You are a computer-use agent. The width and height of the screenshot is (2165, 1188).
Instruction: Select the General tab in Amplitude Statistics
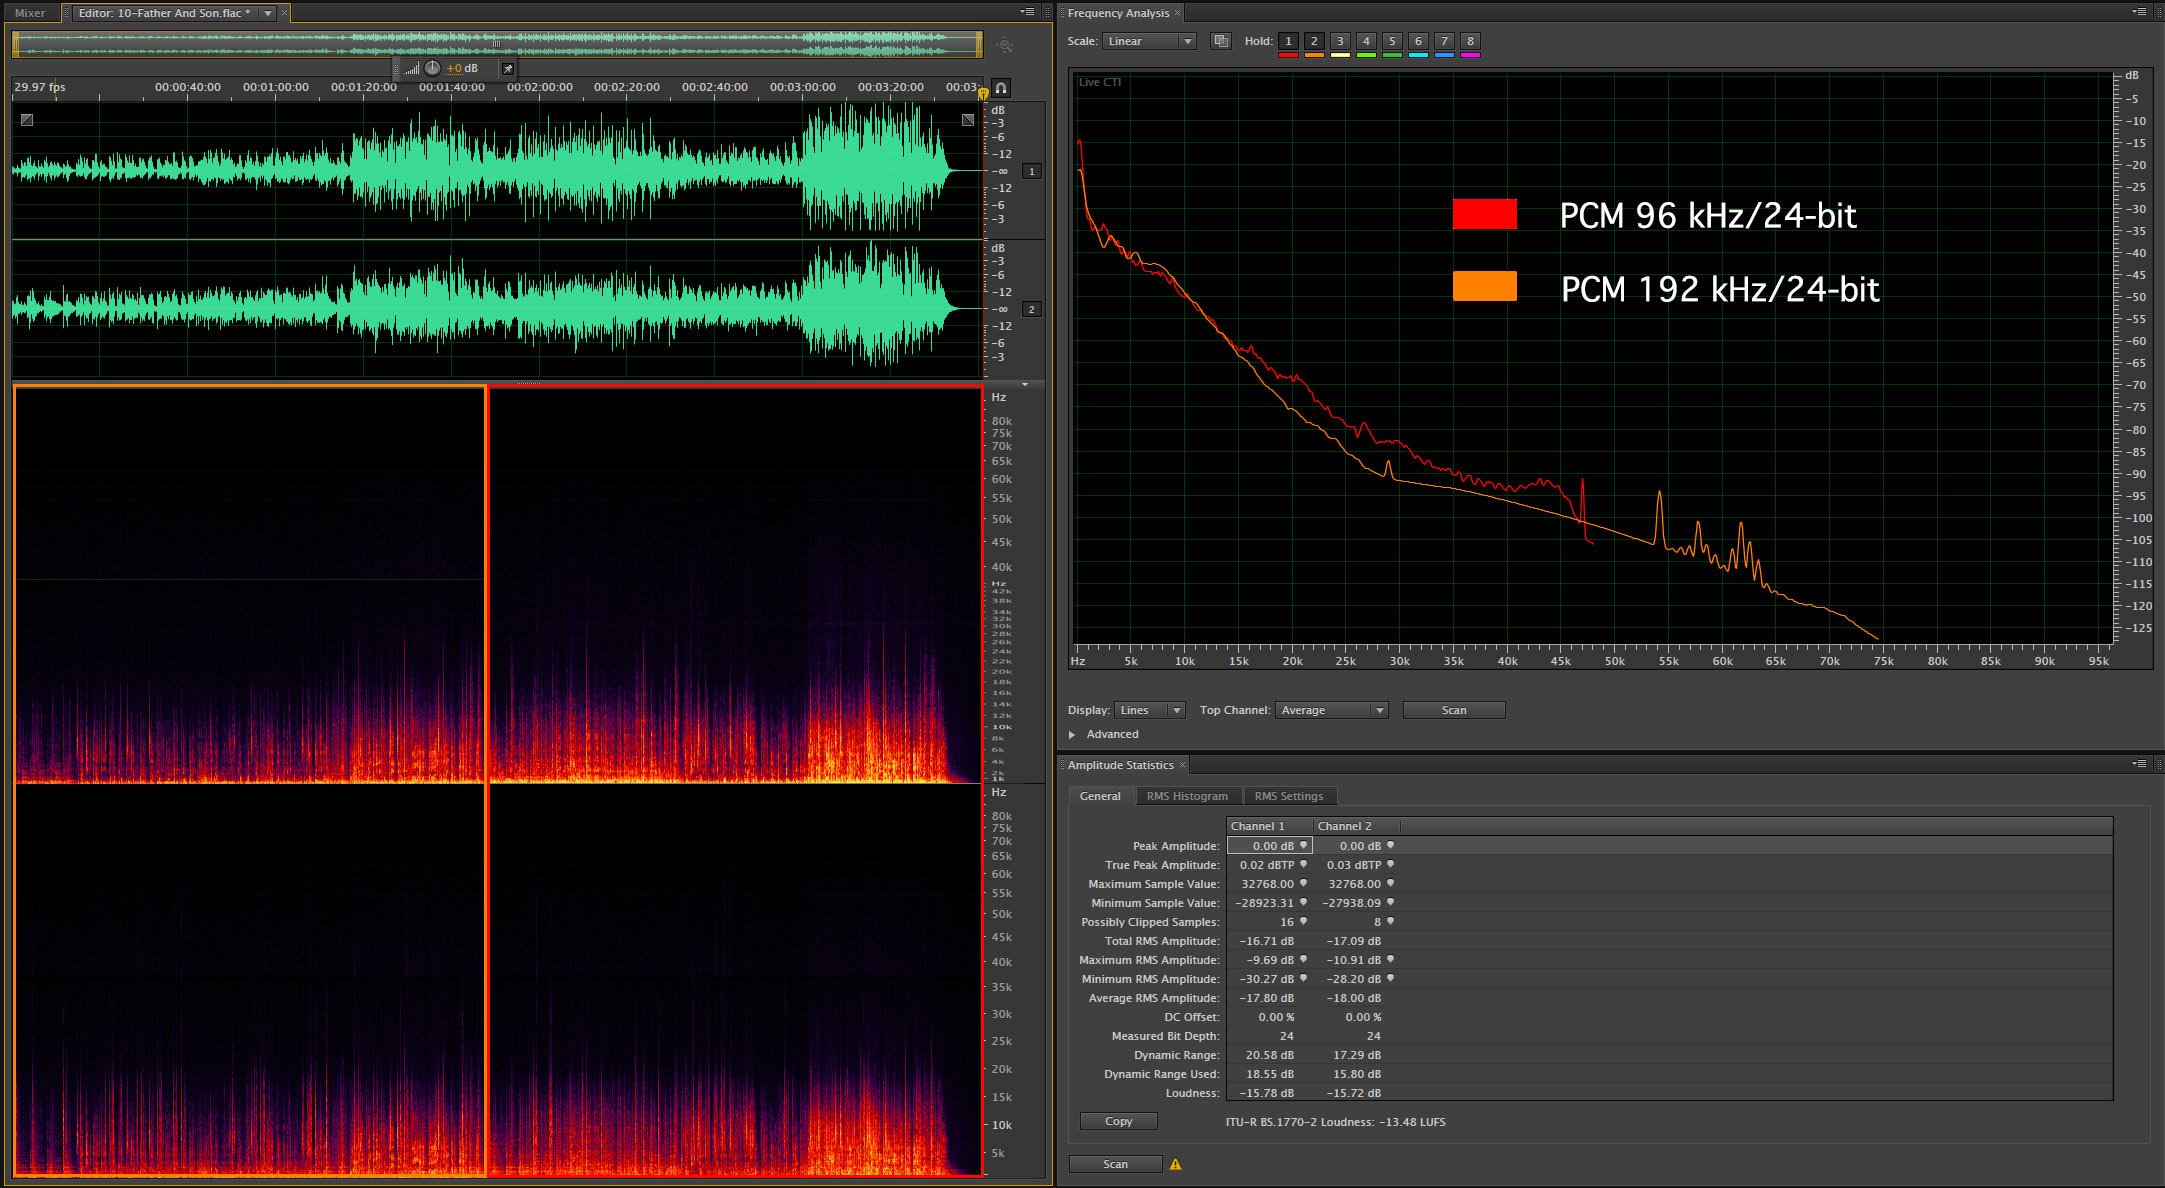pos(1100,796)
